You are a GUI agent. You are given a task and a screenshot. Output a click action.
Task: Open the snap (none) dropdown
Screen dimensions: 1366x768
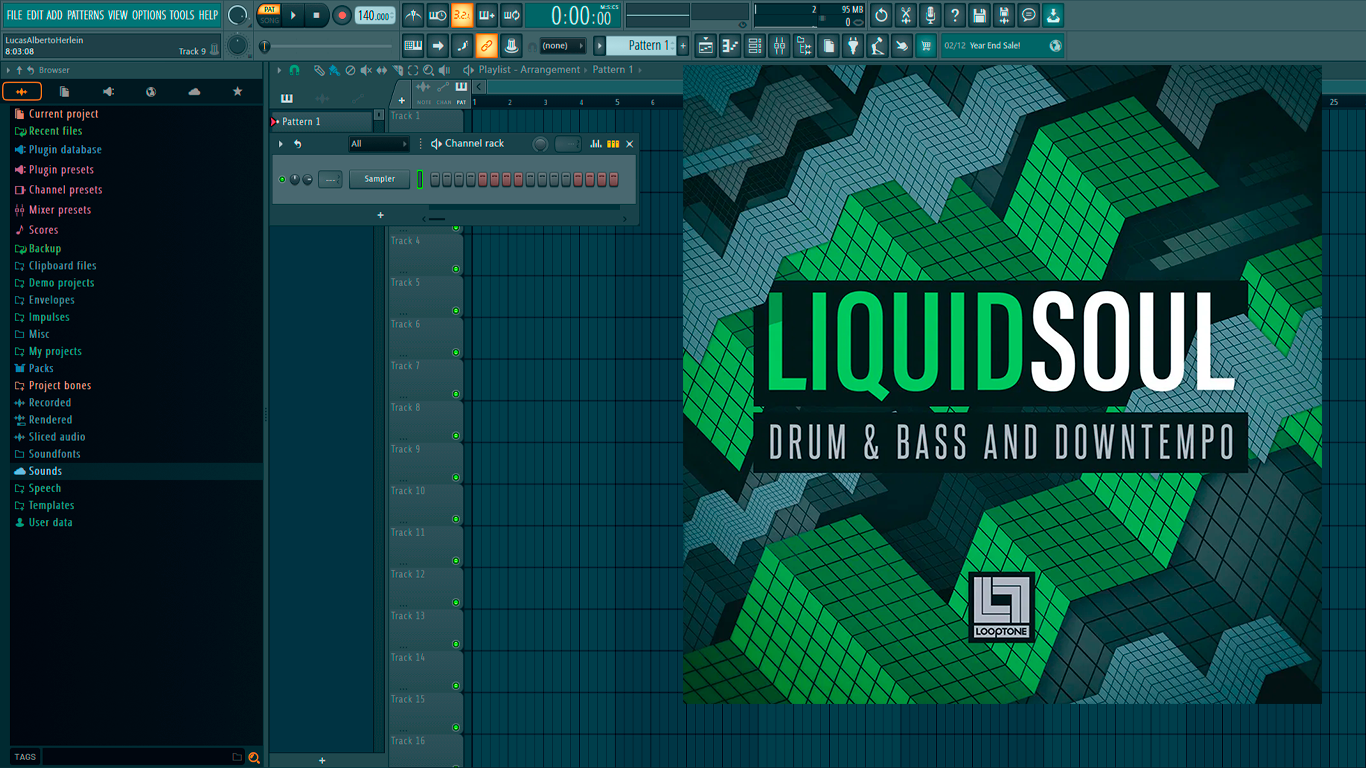[563, 46]
